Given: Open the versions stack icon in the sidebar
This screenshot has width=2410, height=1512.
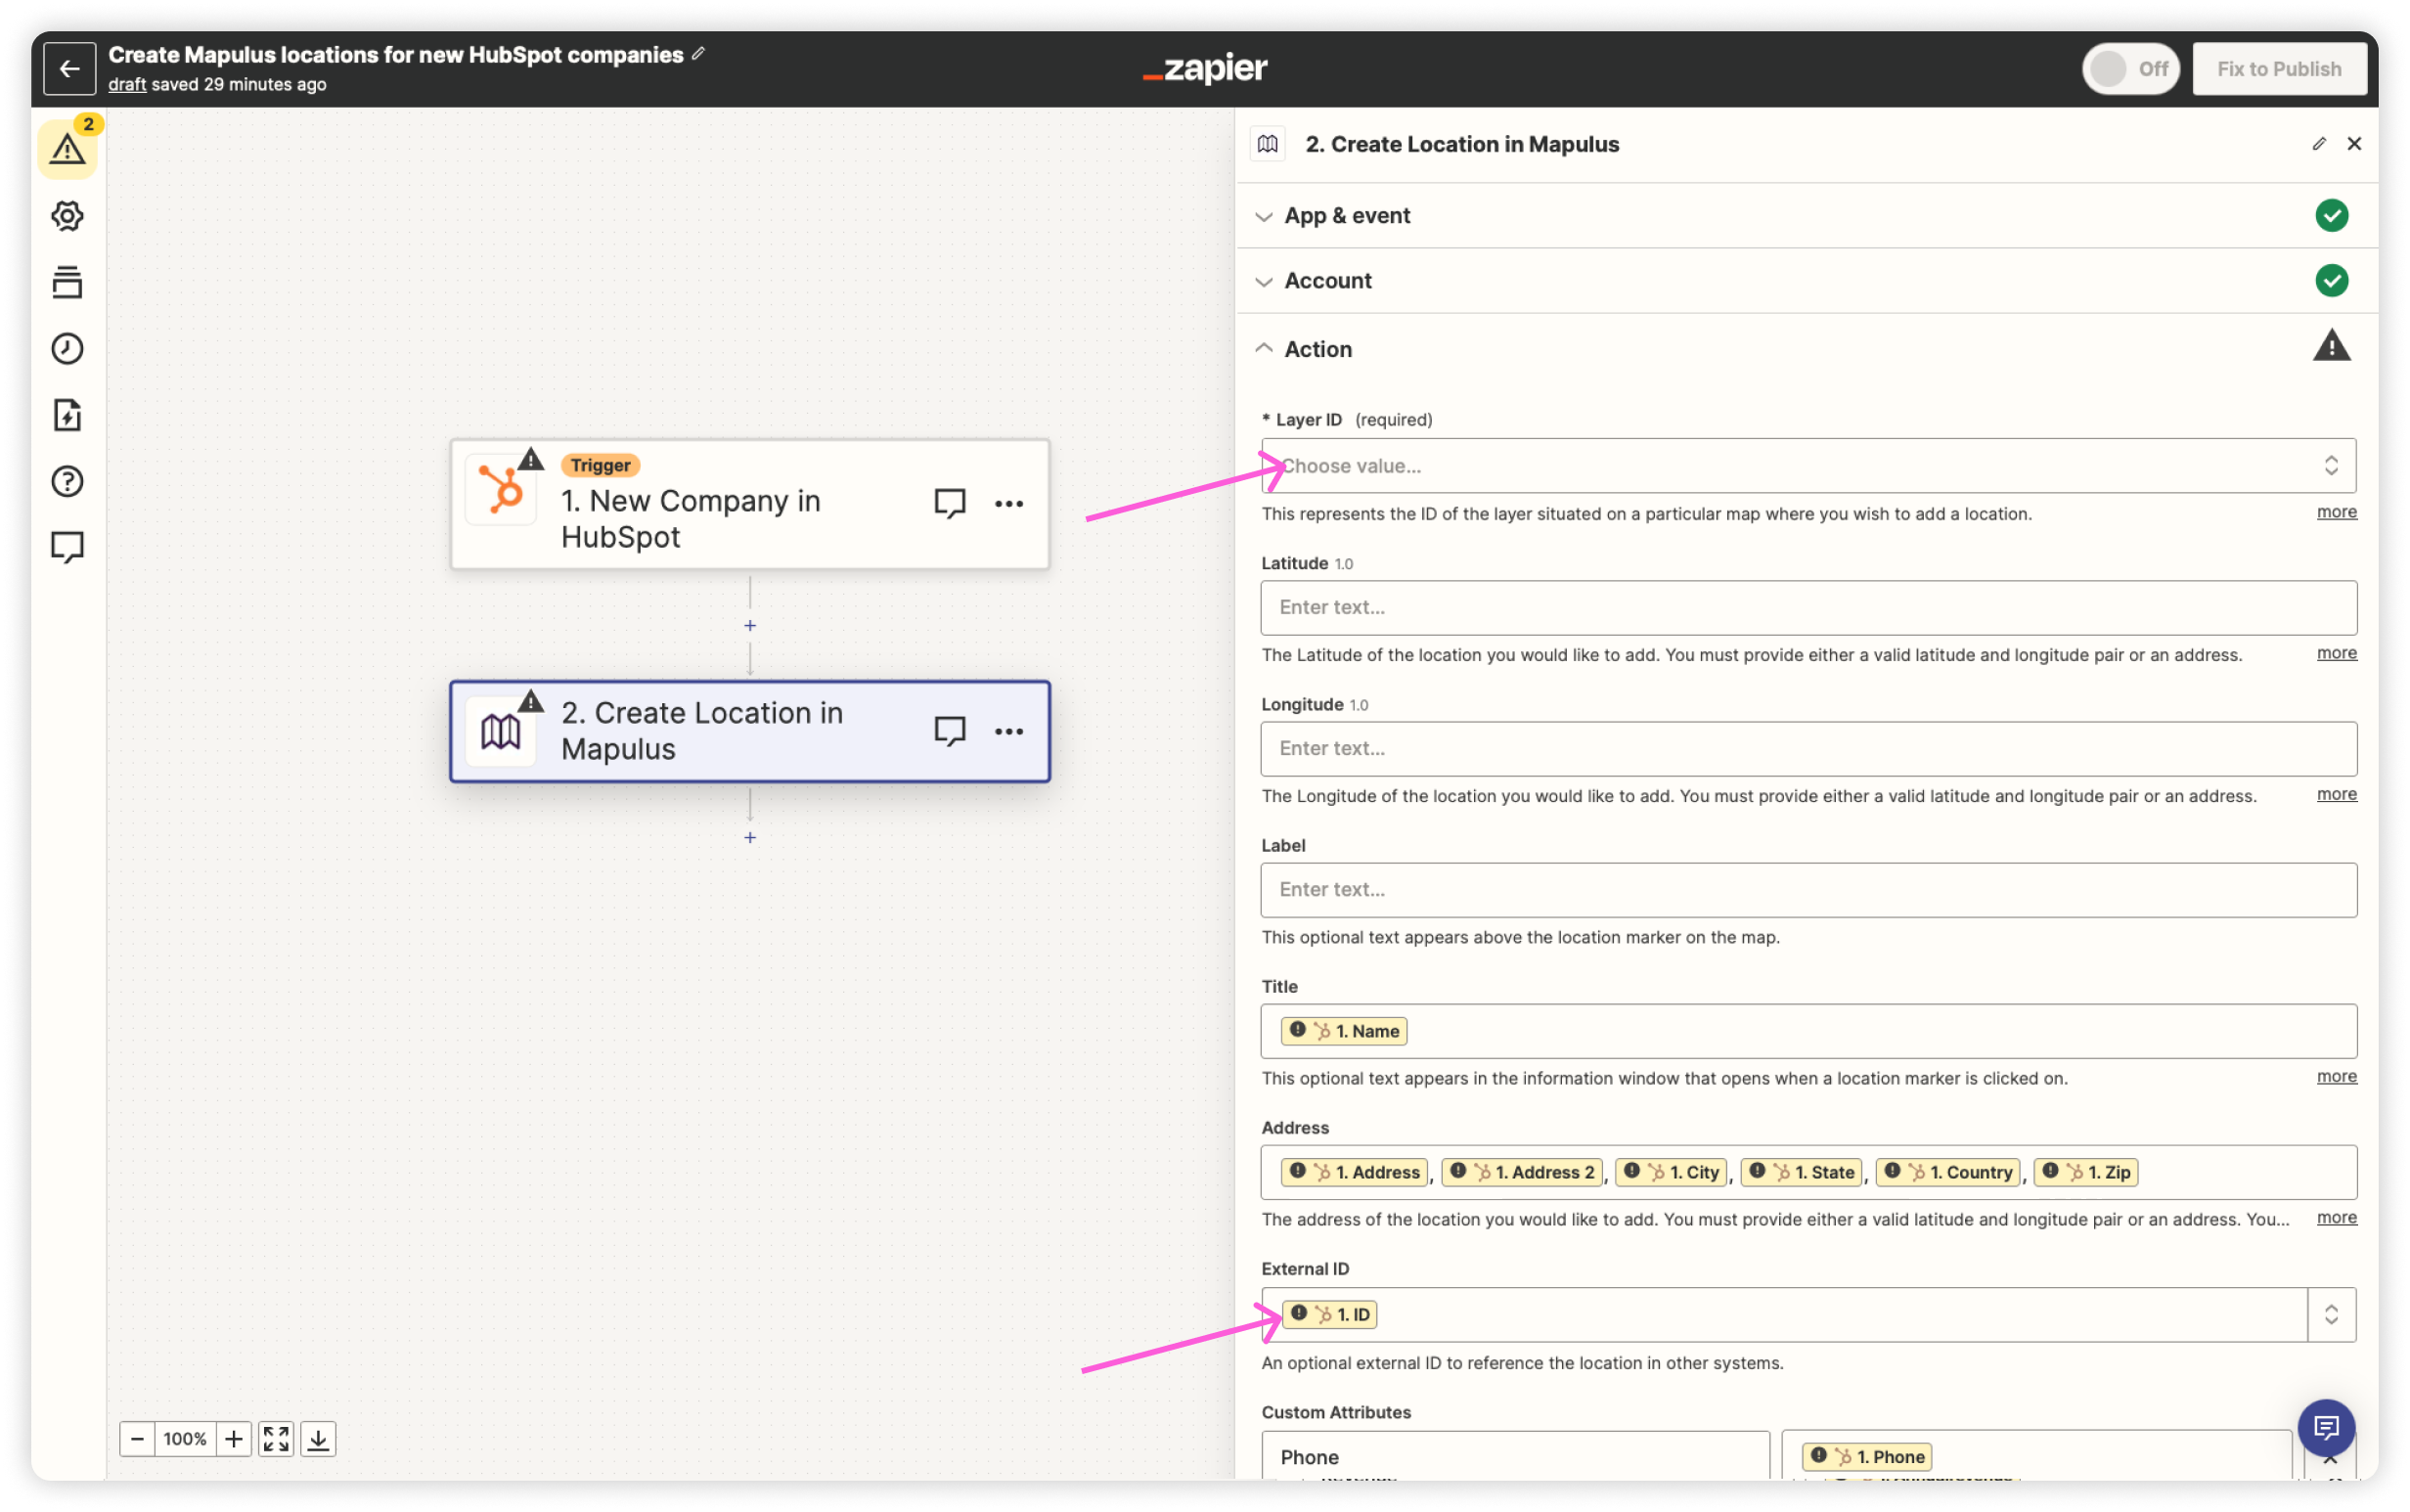Looking at the screenshot, I should [67, 282].
